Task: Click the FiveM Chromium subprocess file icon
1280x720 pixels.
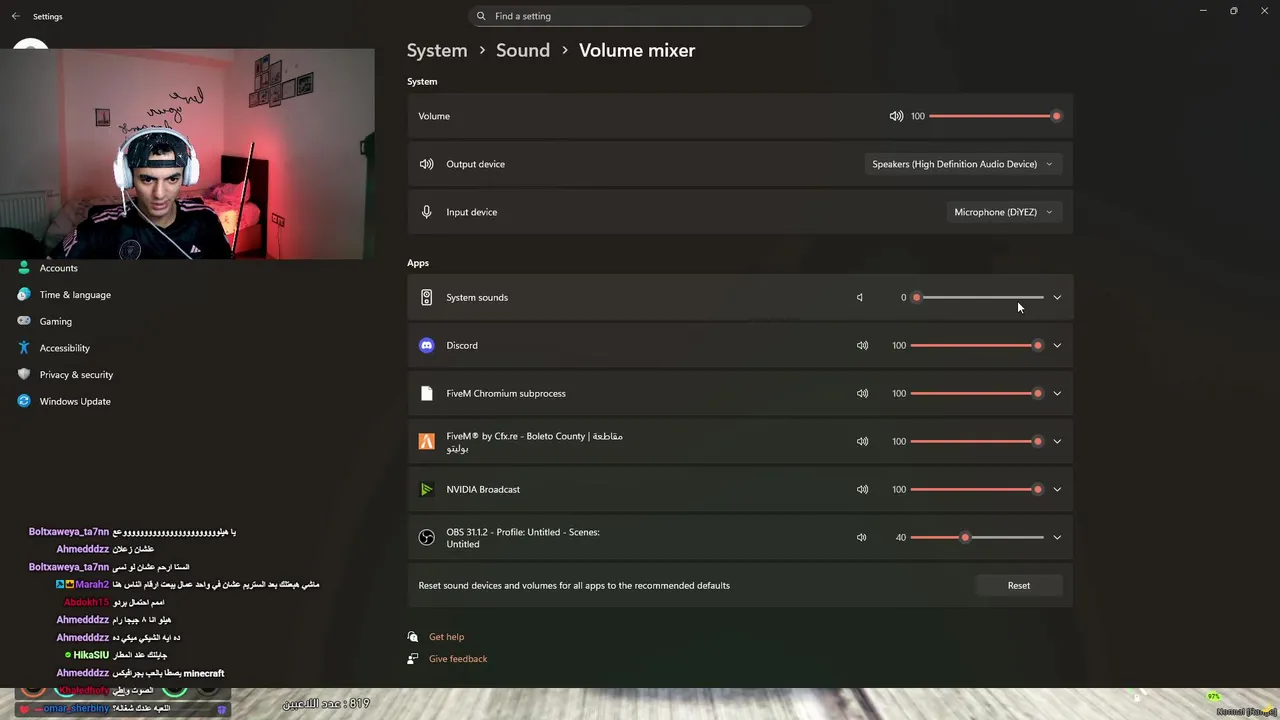Action: tap(427, 393)
